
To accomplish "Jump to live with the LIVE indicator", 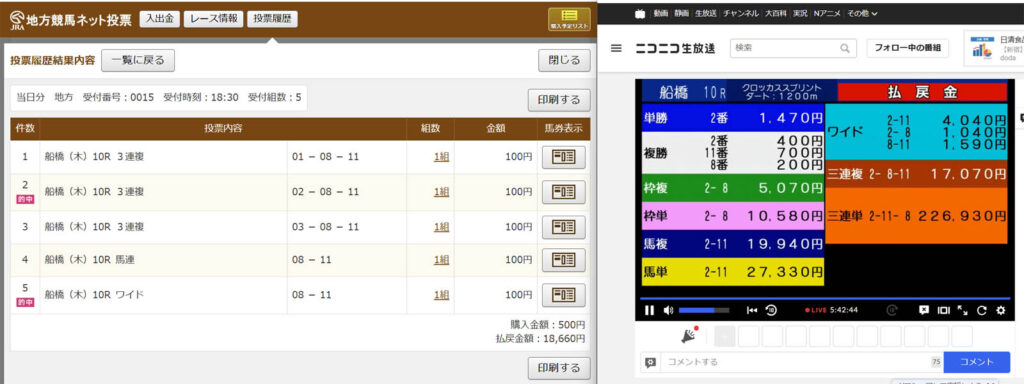I will 816,310.
